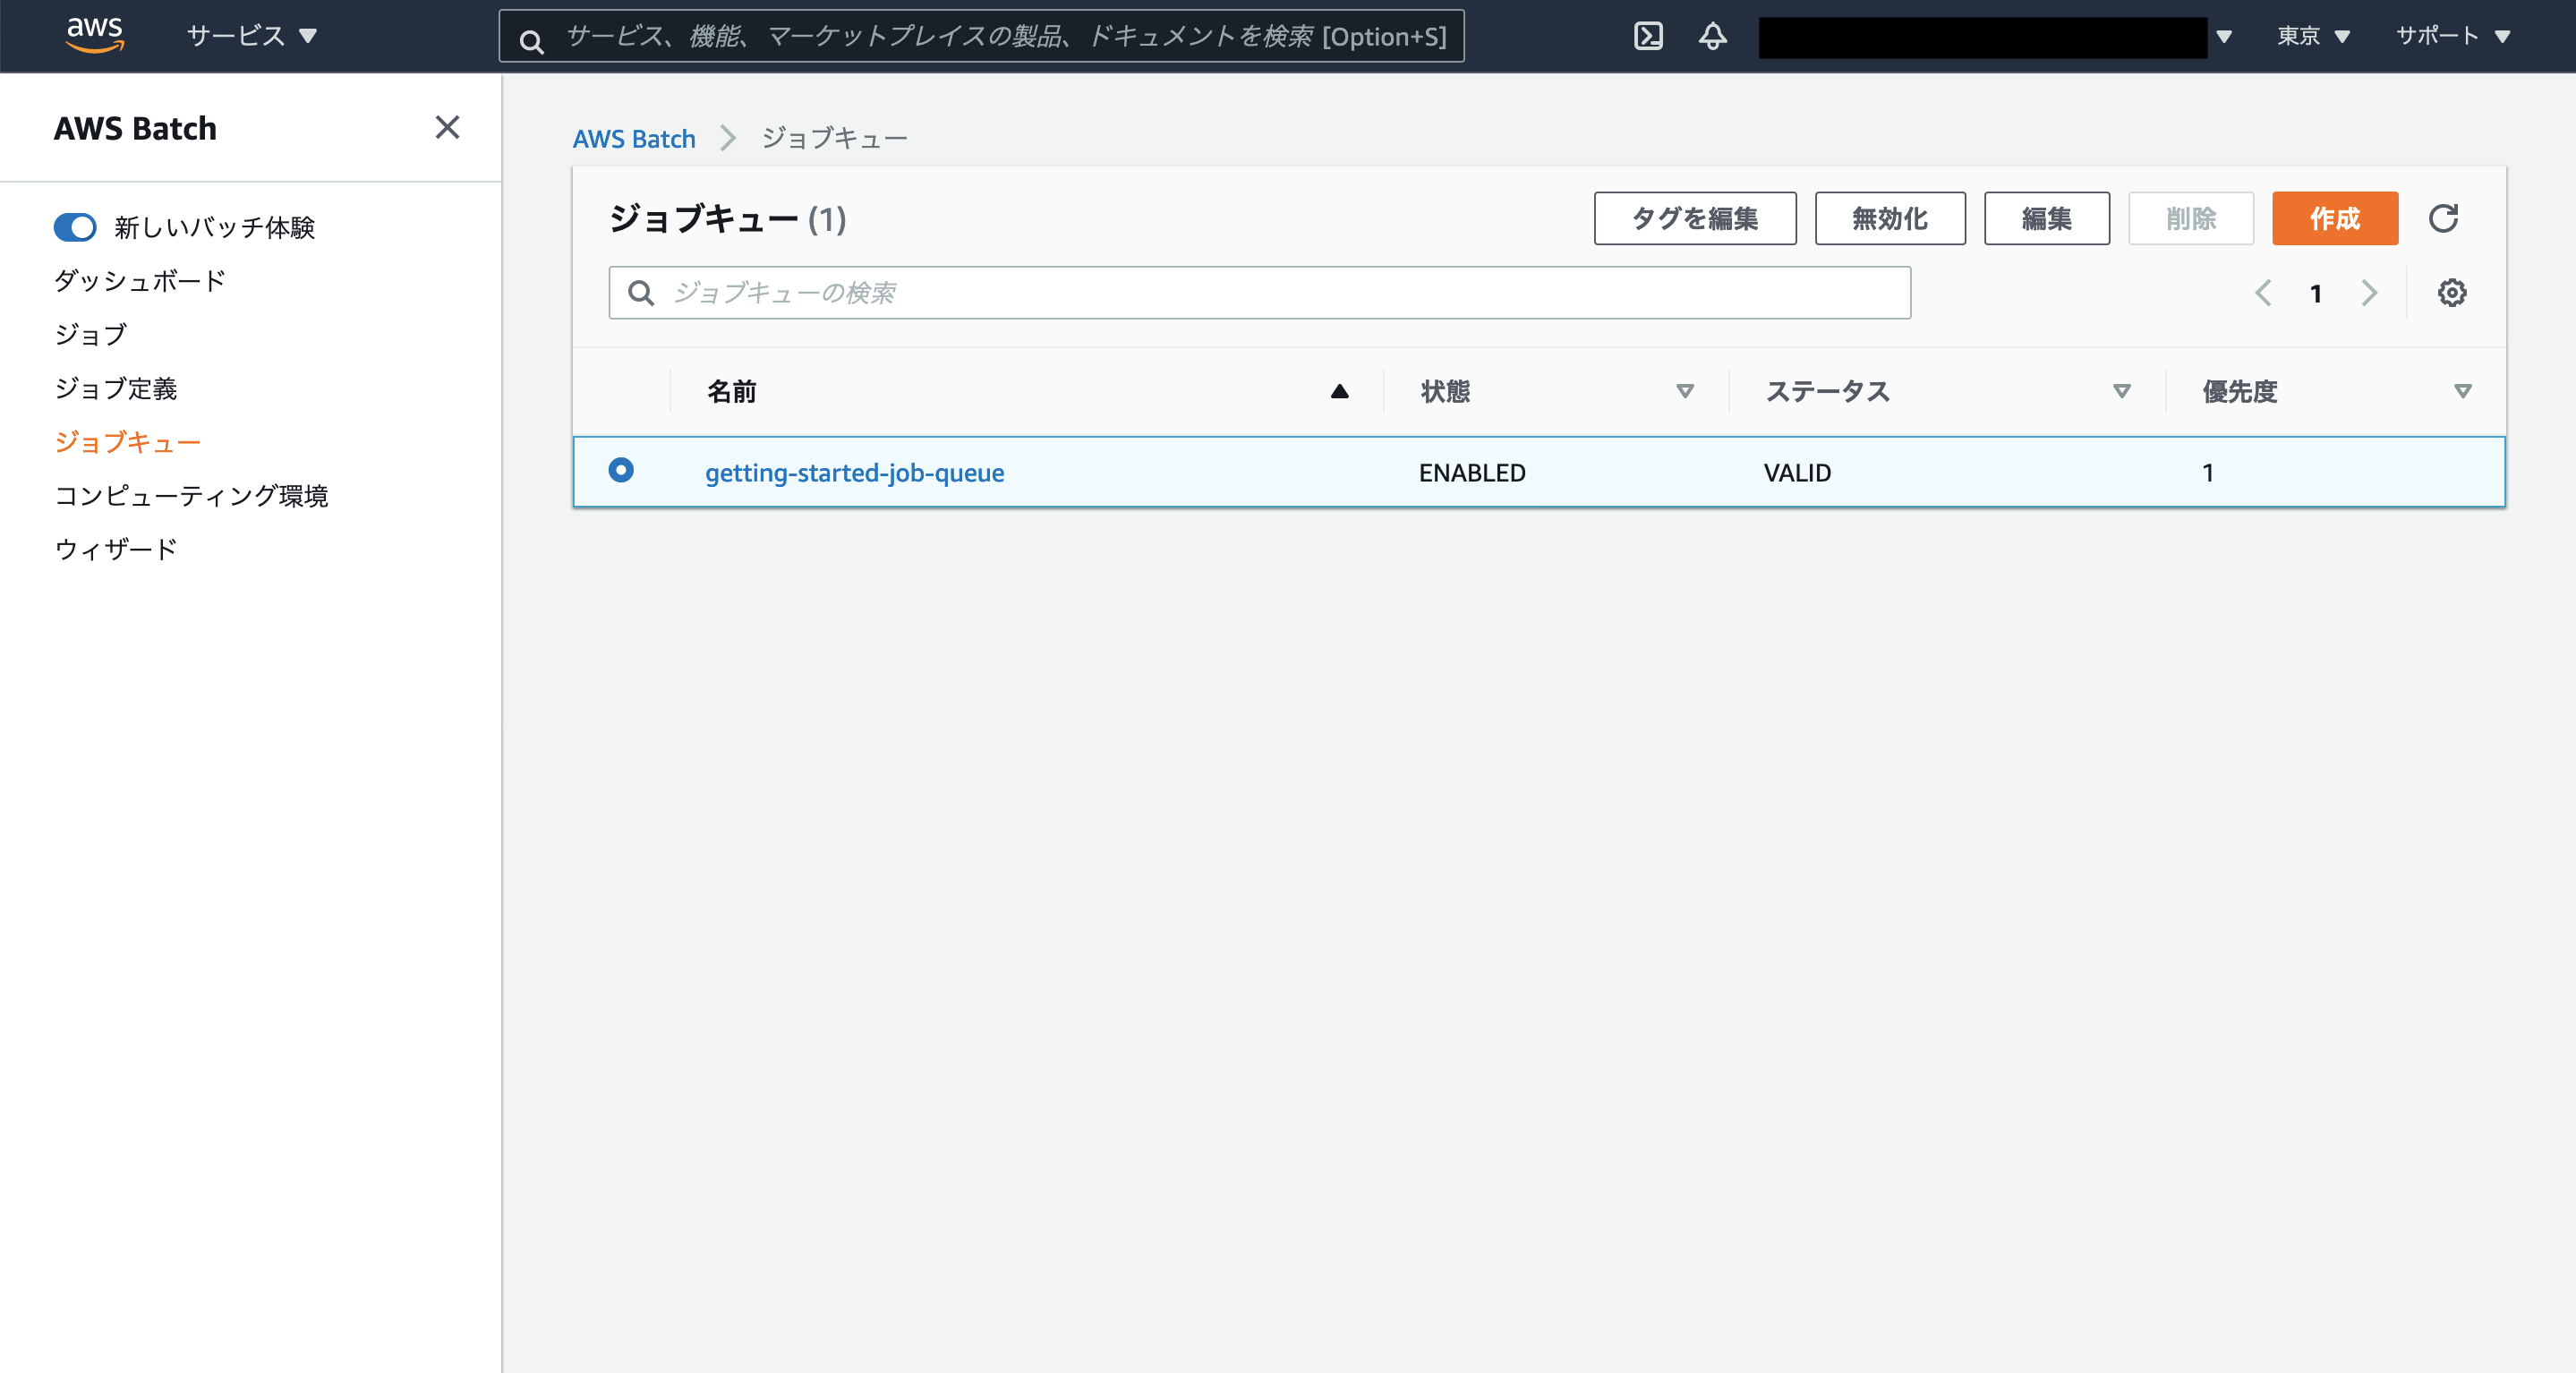Expand the サービス dropdown menu

pos(251,36)
